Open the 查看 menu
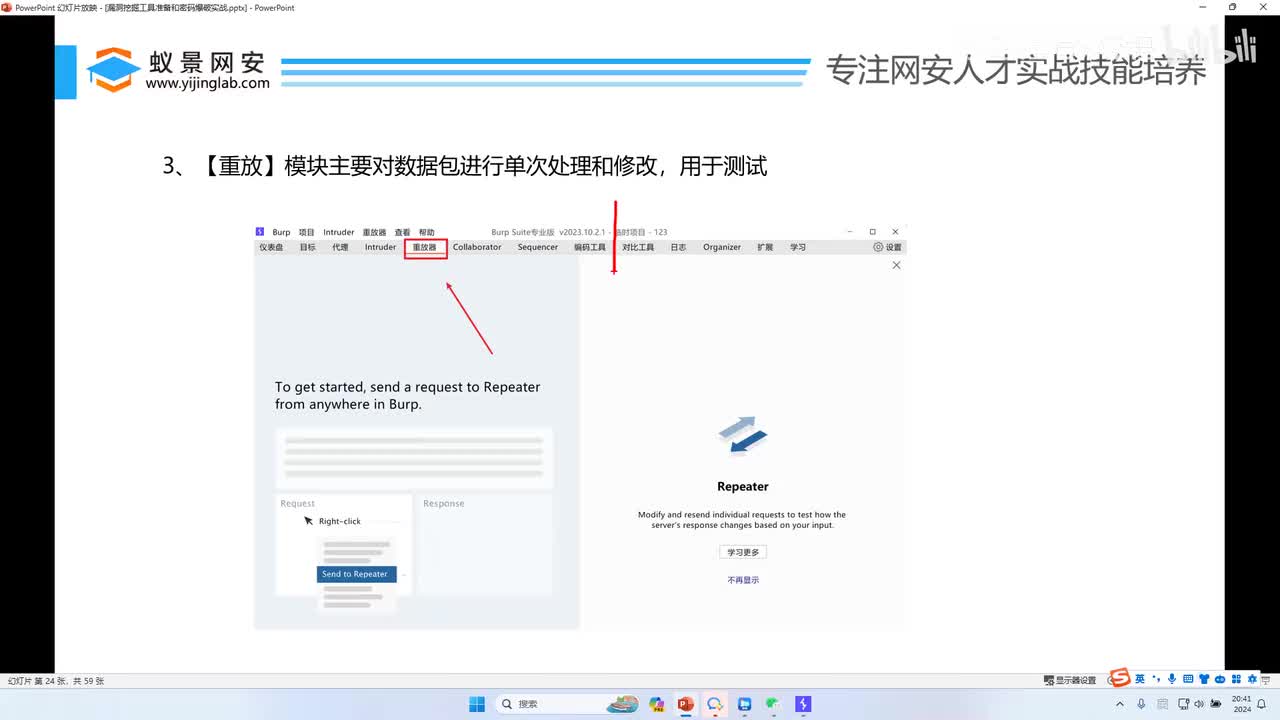 (x=402, y=232)
